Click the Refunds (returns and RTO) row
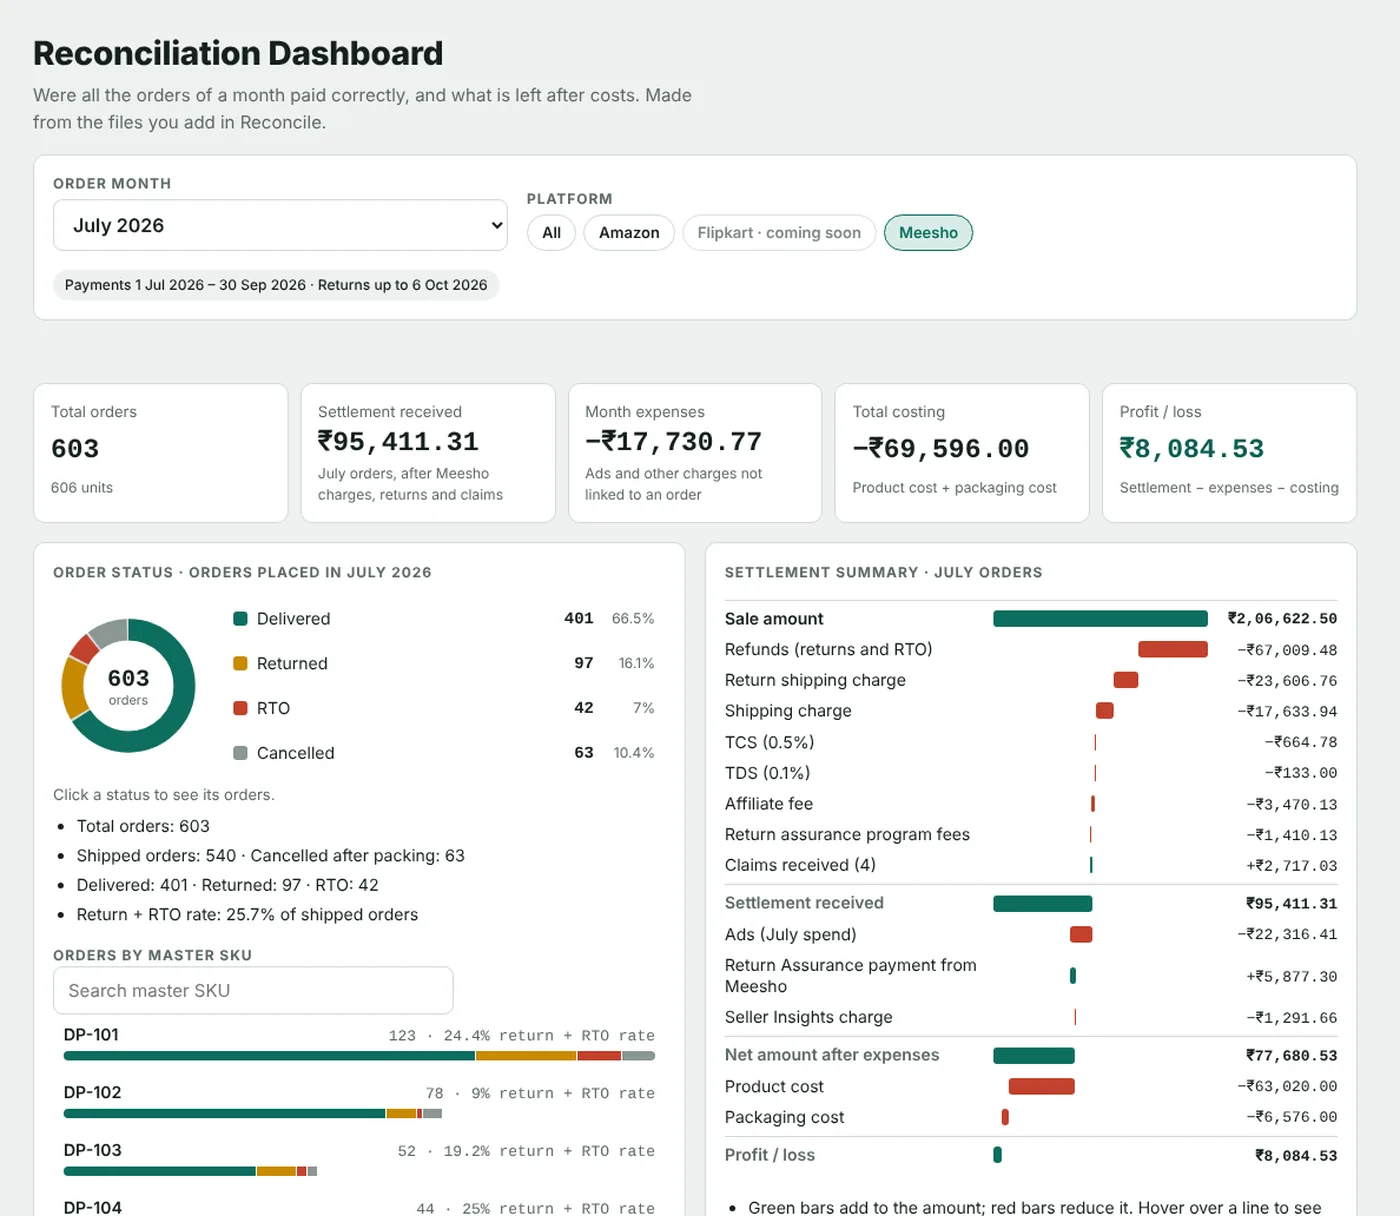This screenshot has width=1400, height=1216. point(1031,650)
